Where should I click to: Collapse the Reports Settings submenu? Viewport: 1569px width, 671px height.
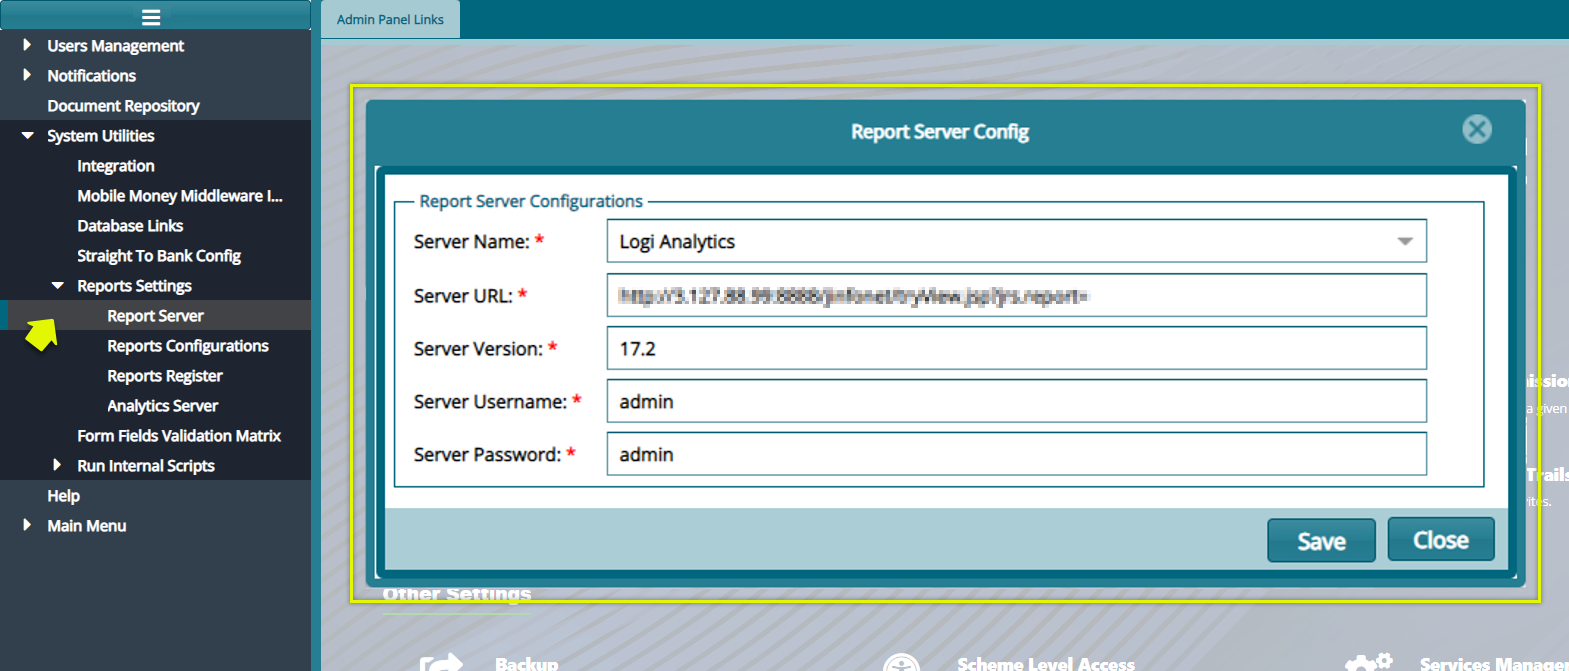(57, 285)
